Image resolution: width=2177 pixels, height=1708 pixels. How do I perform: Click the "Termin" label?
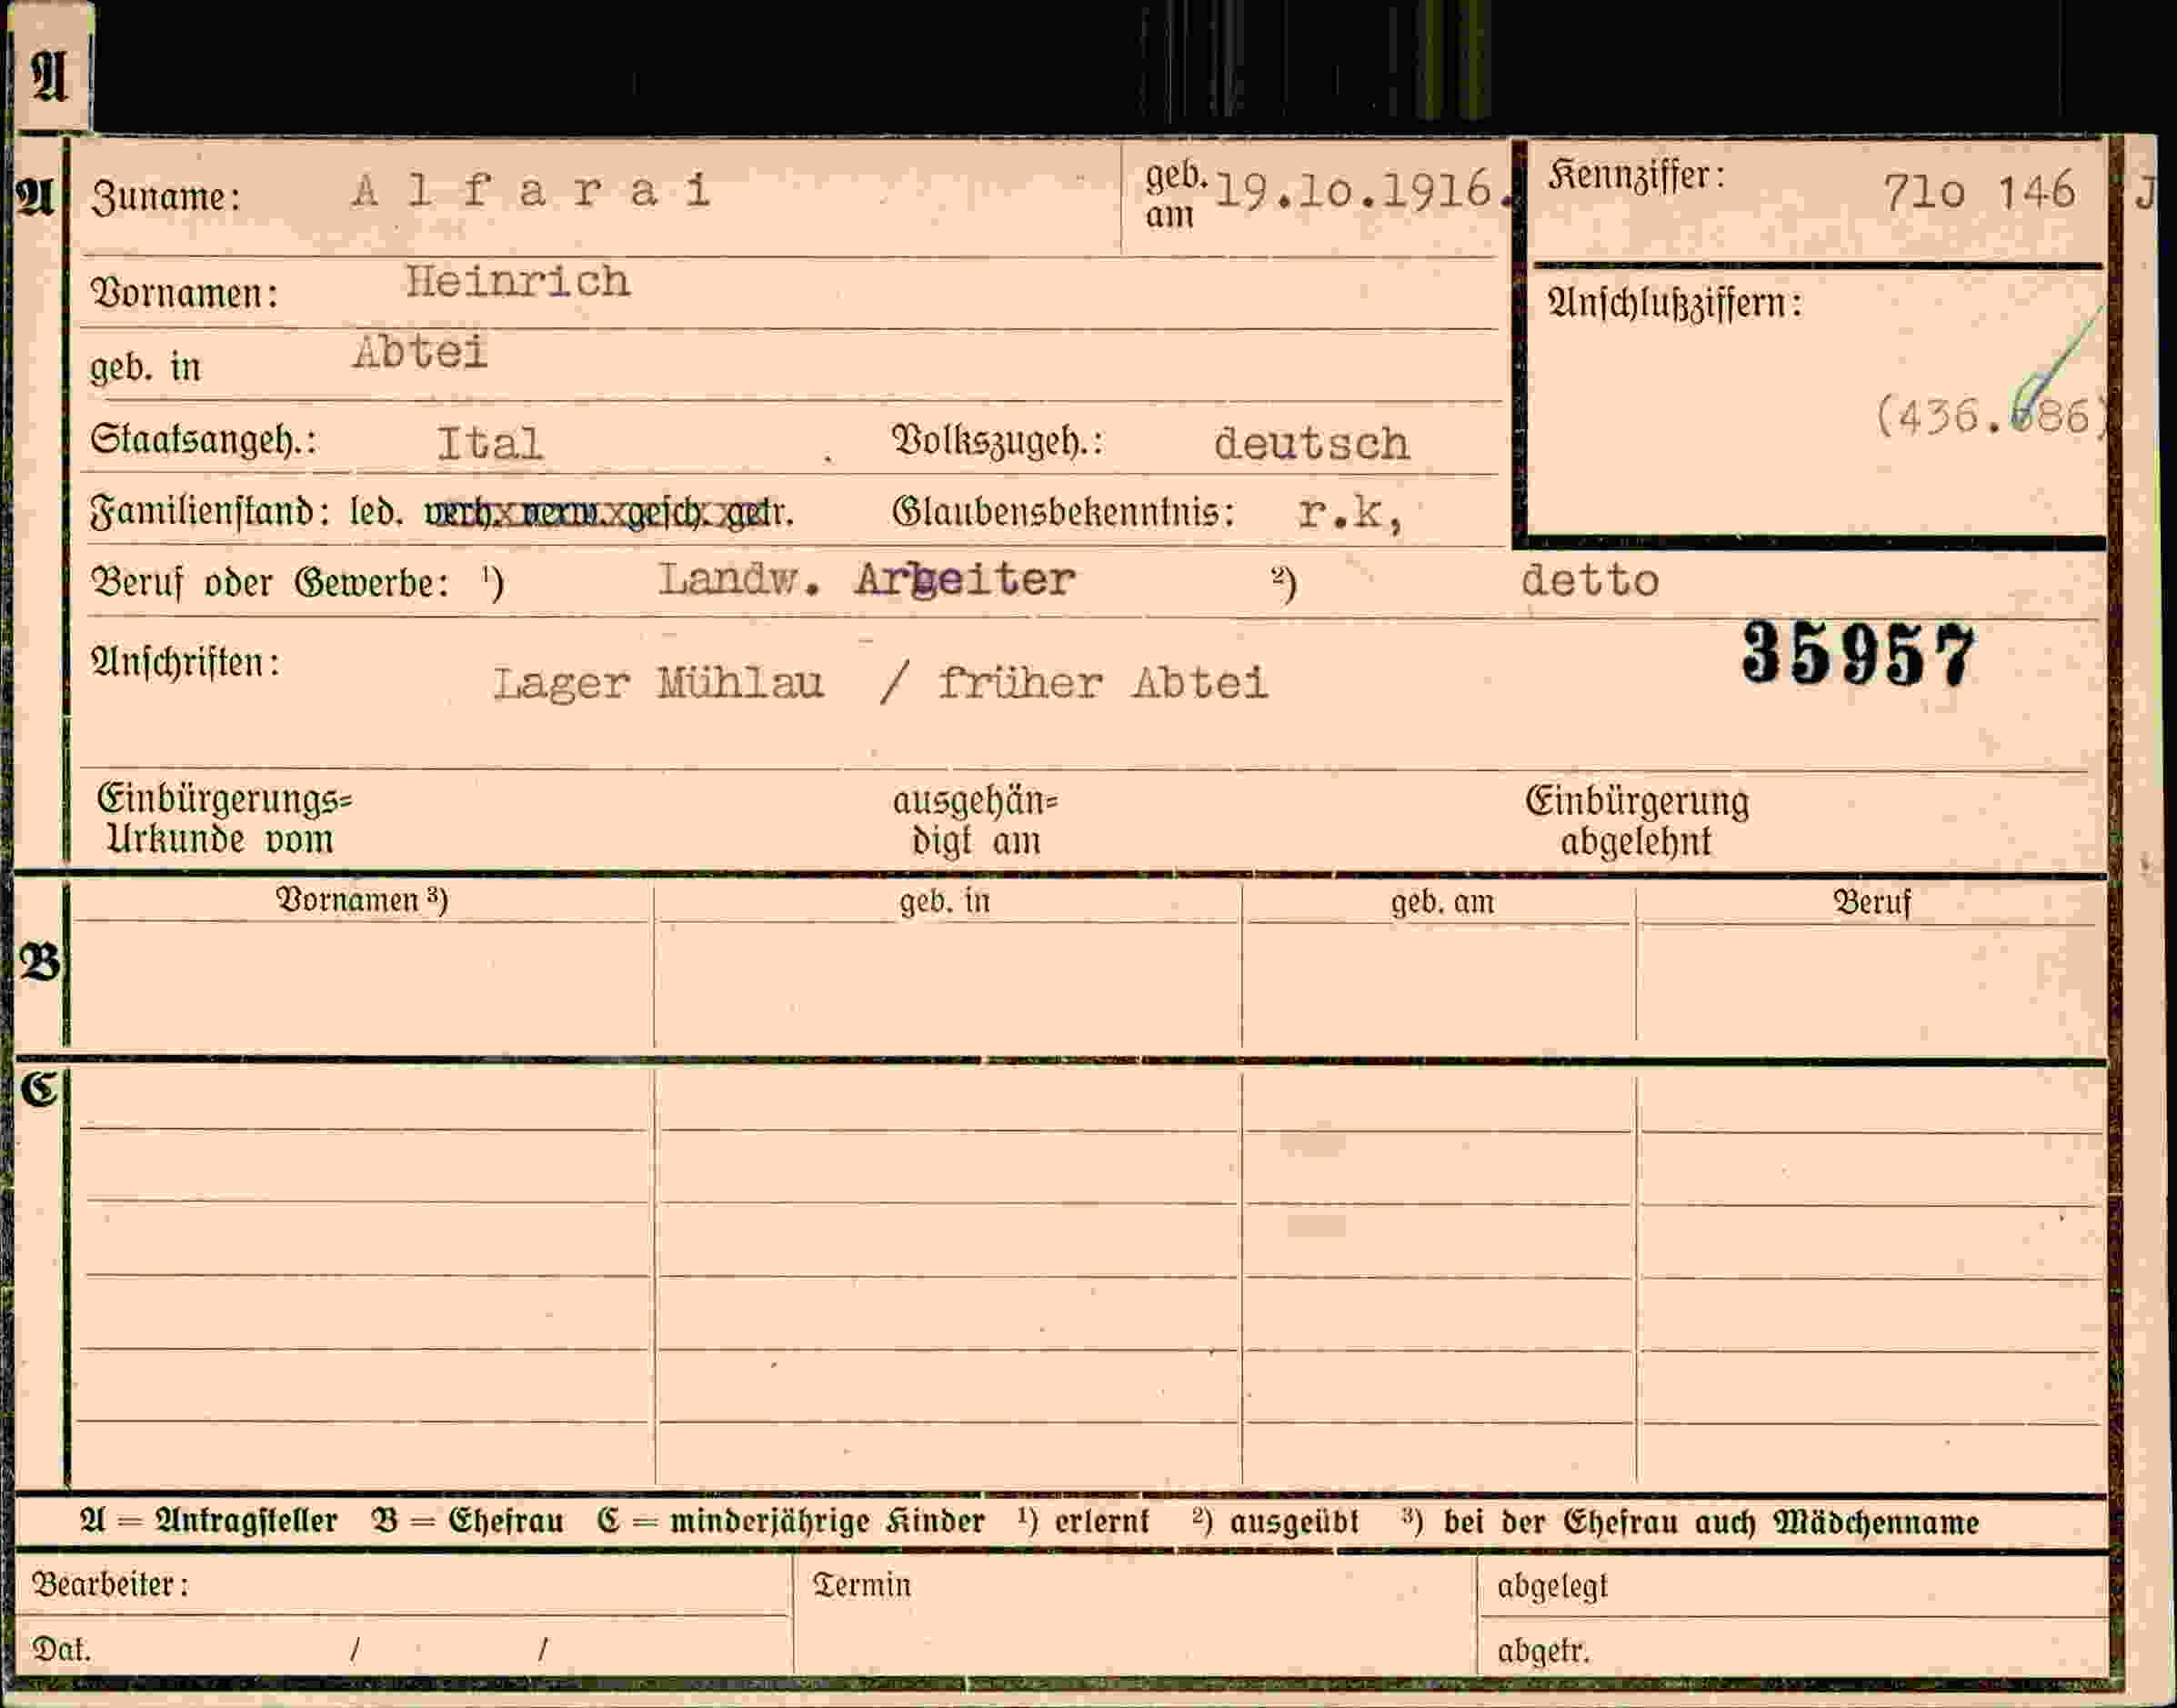(862, 1586)
